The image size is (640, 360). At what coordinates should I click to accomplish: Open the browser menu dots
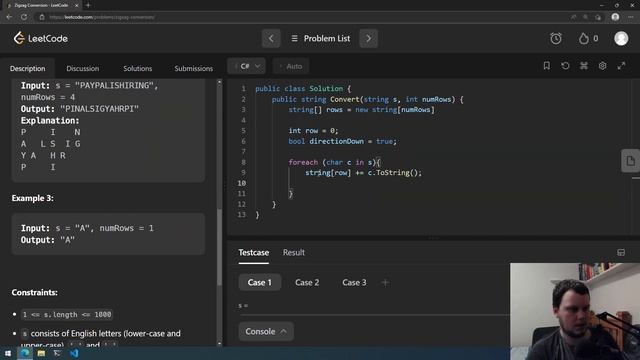point(630,17)
